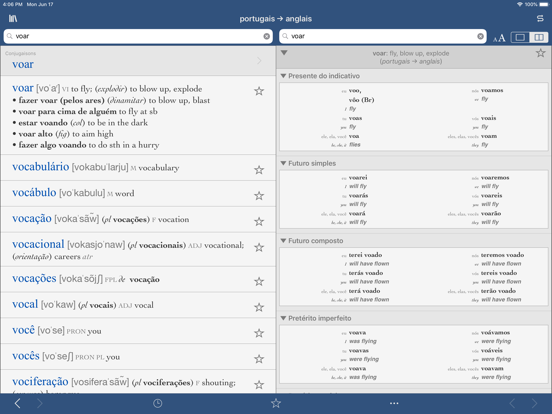Open search history clock icon

click(x=158, y=403)
